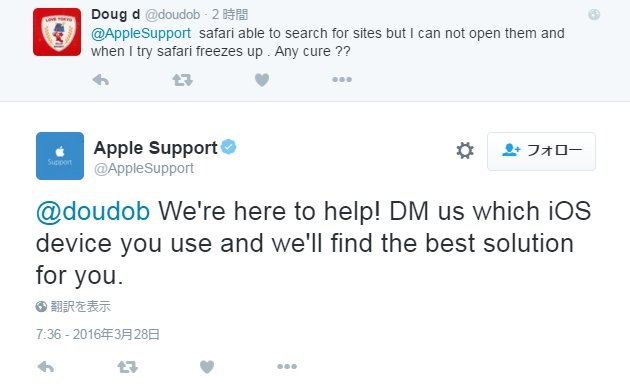Viewport: 630px width, 391px height.
Task: Open the @doudob mention in Apple's reply
Action: (x=93, y=211)
